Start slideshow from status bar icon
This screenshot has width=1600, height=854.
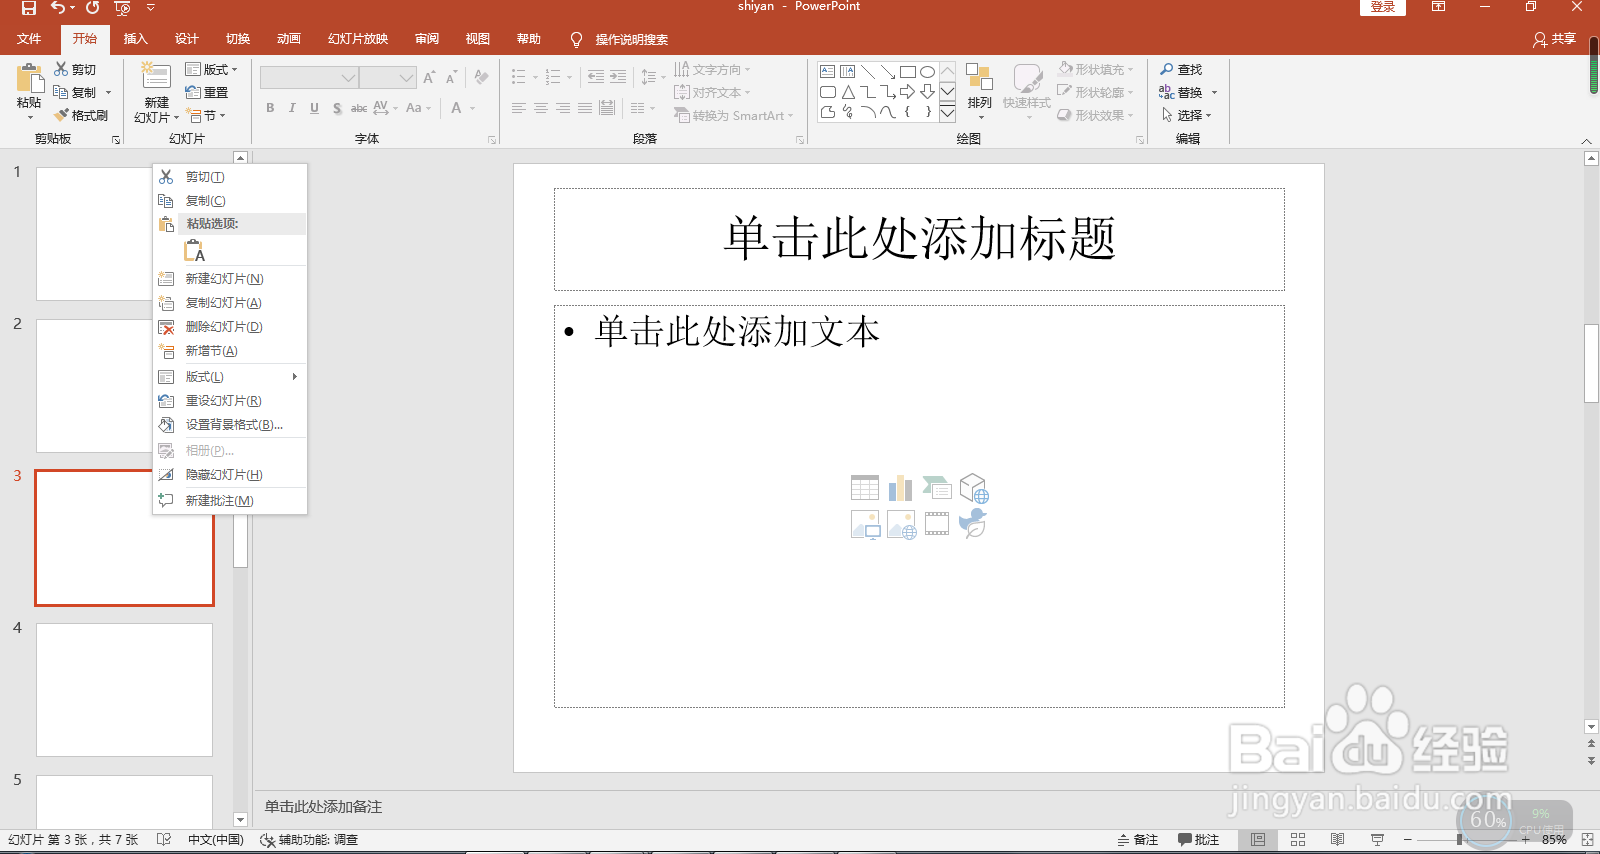click(1377, 840)
